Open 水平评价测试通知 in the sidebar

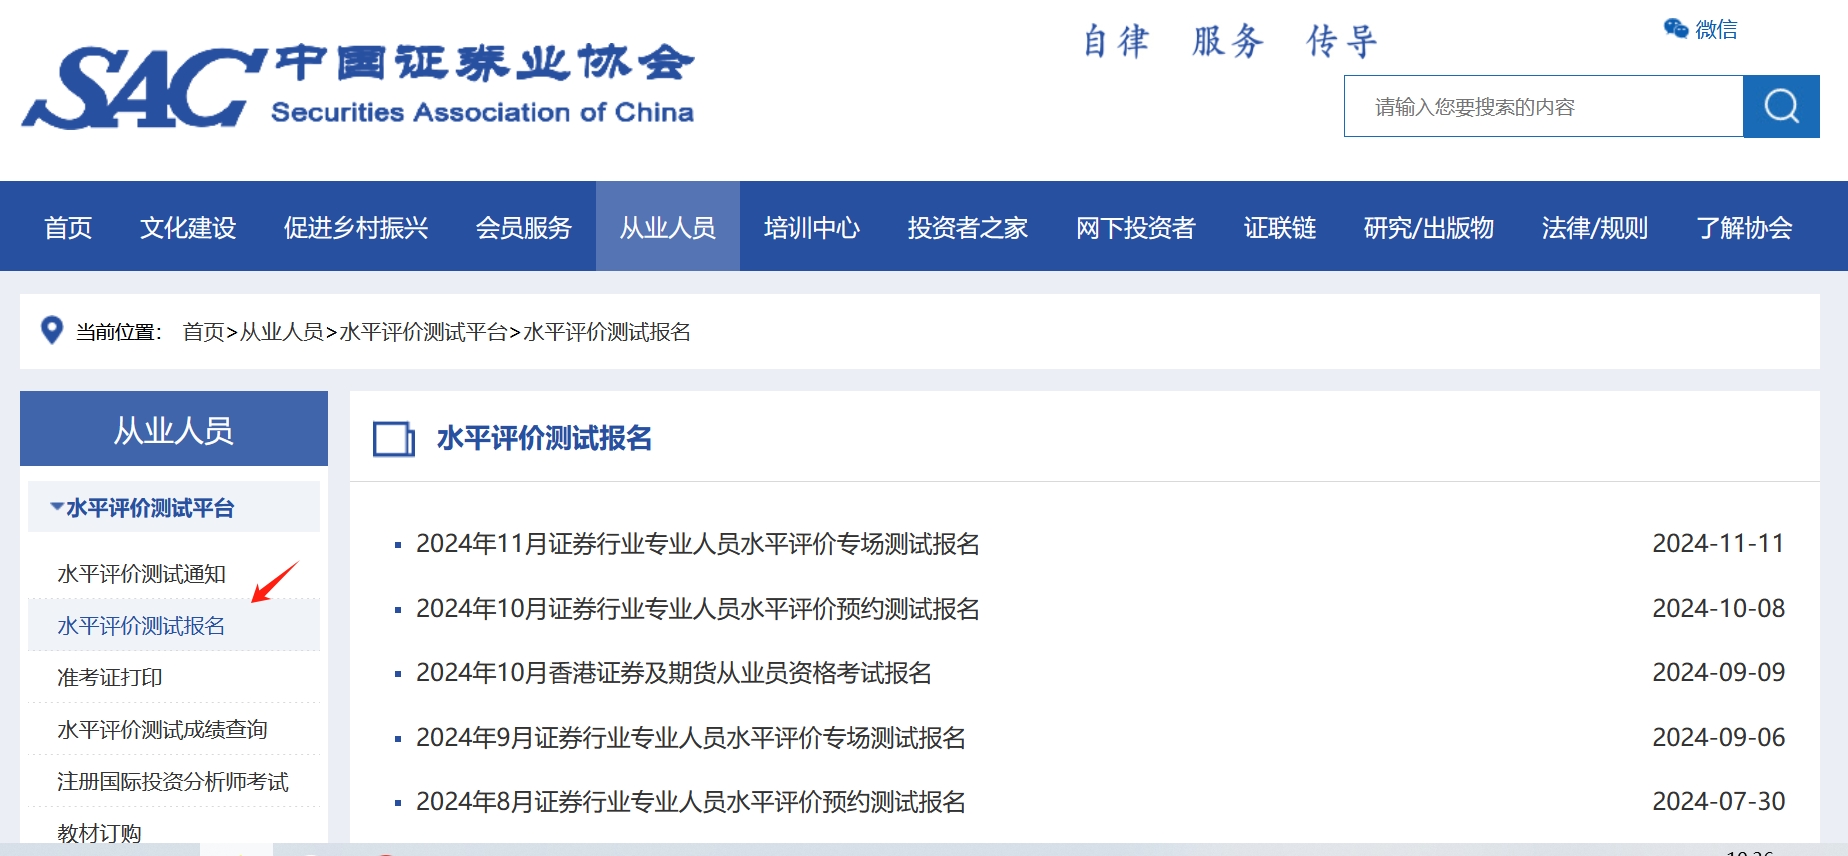pyautogui.click(x=141, y=574)
